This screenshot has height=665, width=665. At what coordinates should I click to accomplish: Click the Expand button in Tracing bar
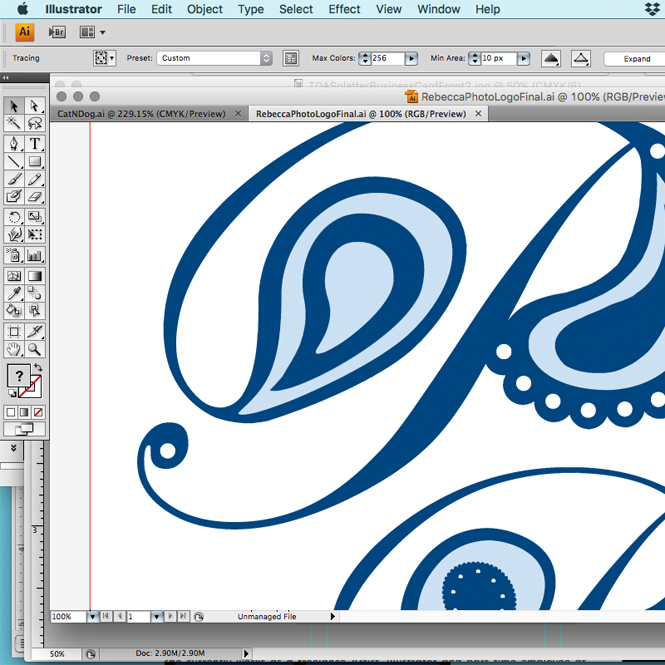(x=636, y=59)
